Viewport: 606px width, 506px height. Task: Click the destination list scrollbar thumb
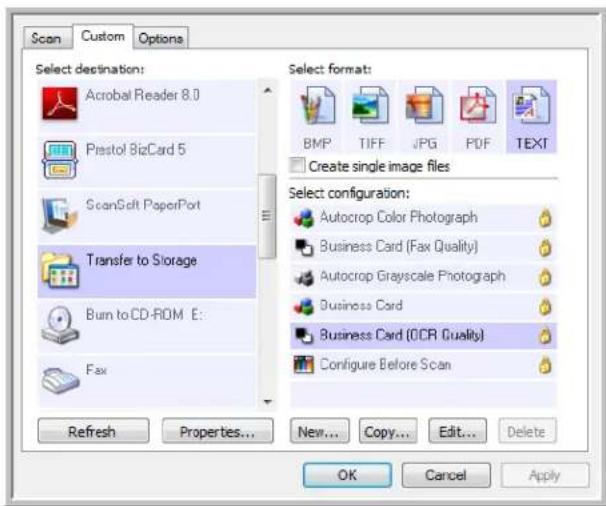point(267,216)
